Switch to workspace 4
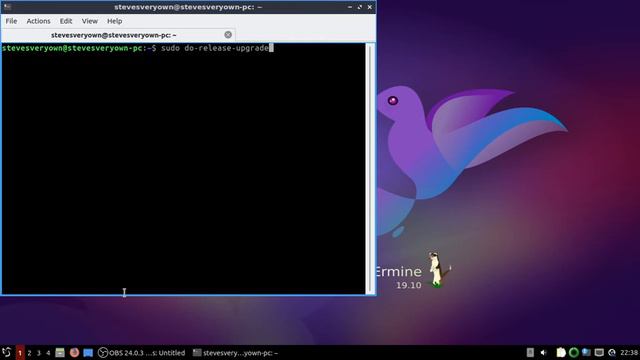The height and width of the screenshot is (360, 640). tap(48, 353)
